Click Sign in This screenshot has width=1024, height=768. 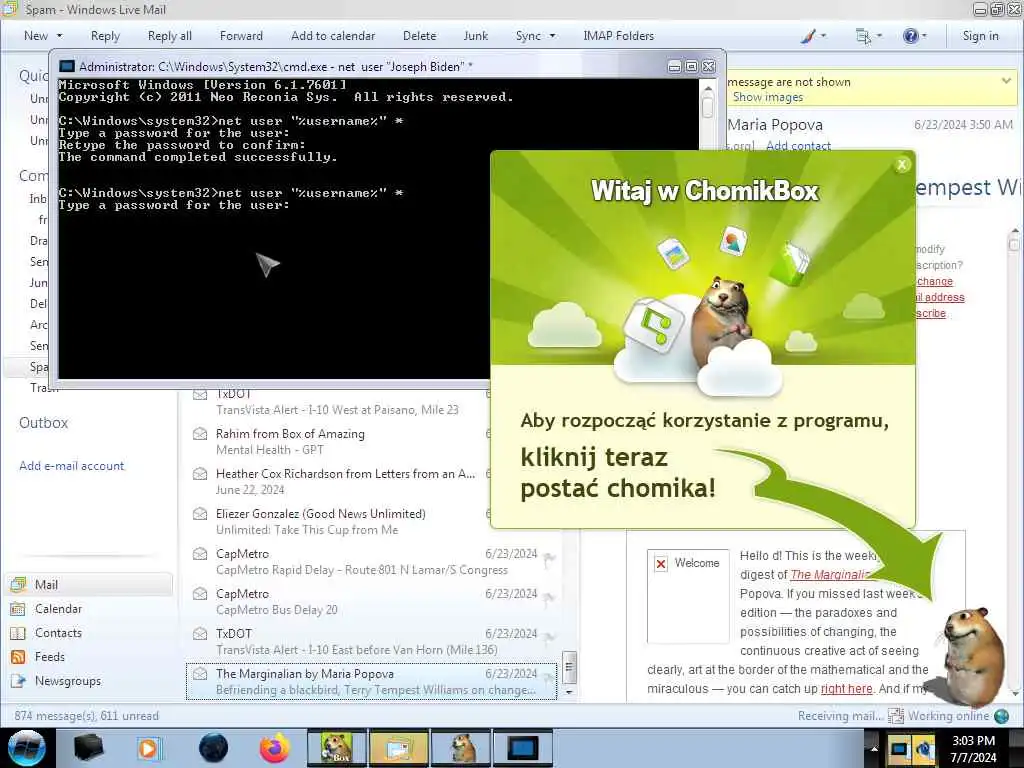(x=980, y=36)
